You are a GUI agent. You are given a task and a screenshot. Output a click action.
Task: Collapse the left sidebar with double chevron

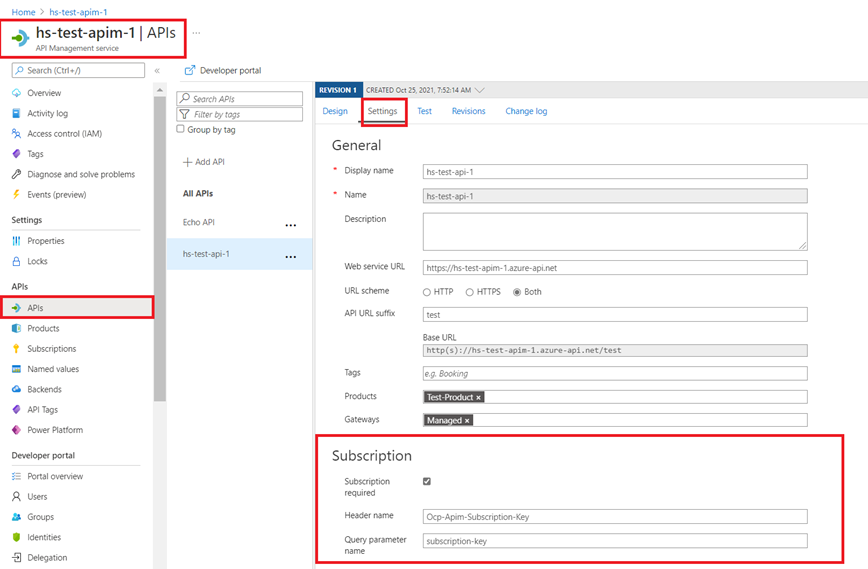coord(157,71)
